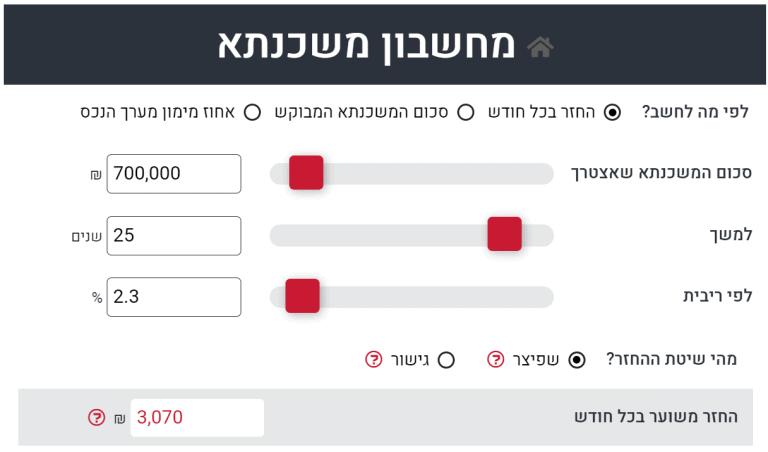Click the years field showing 25

174,236
